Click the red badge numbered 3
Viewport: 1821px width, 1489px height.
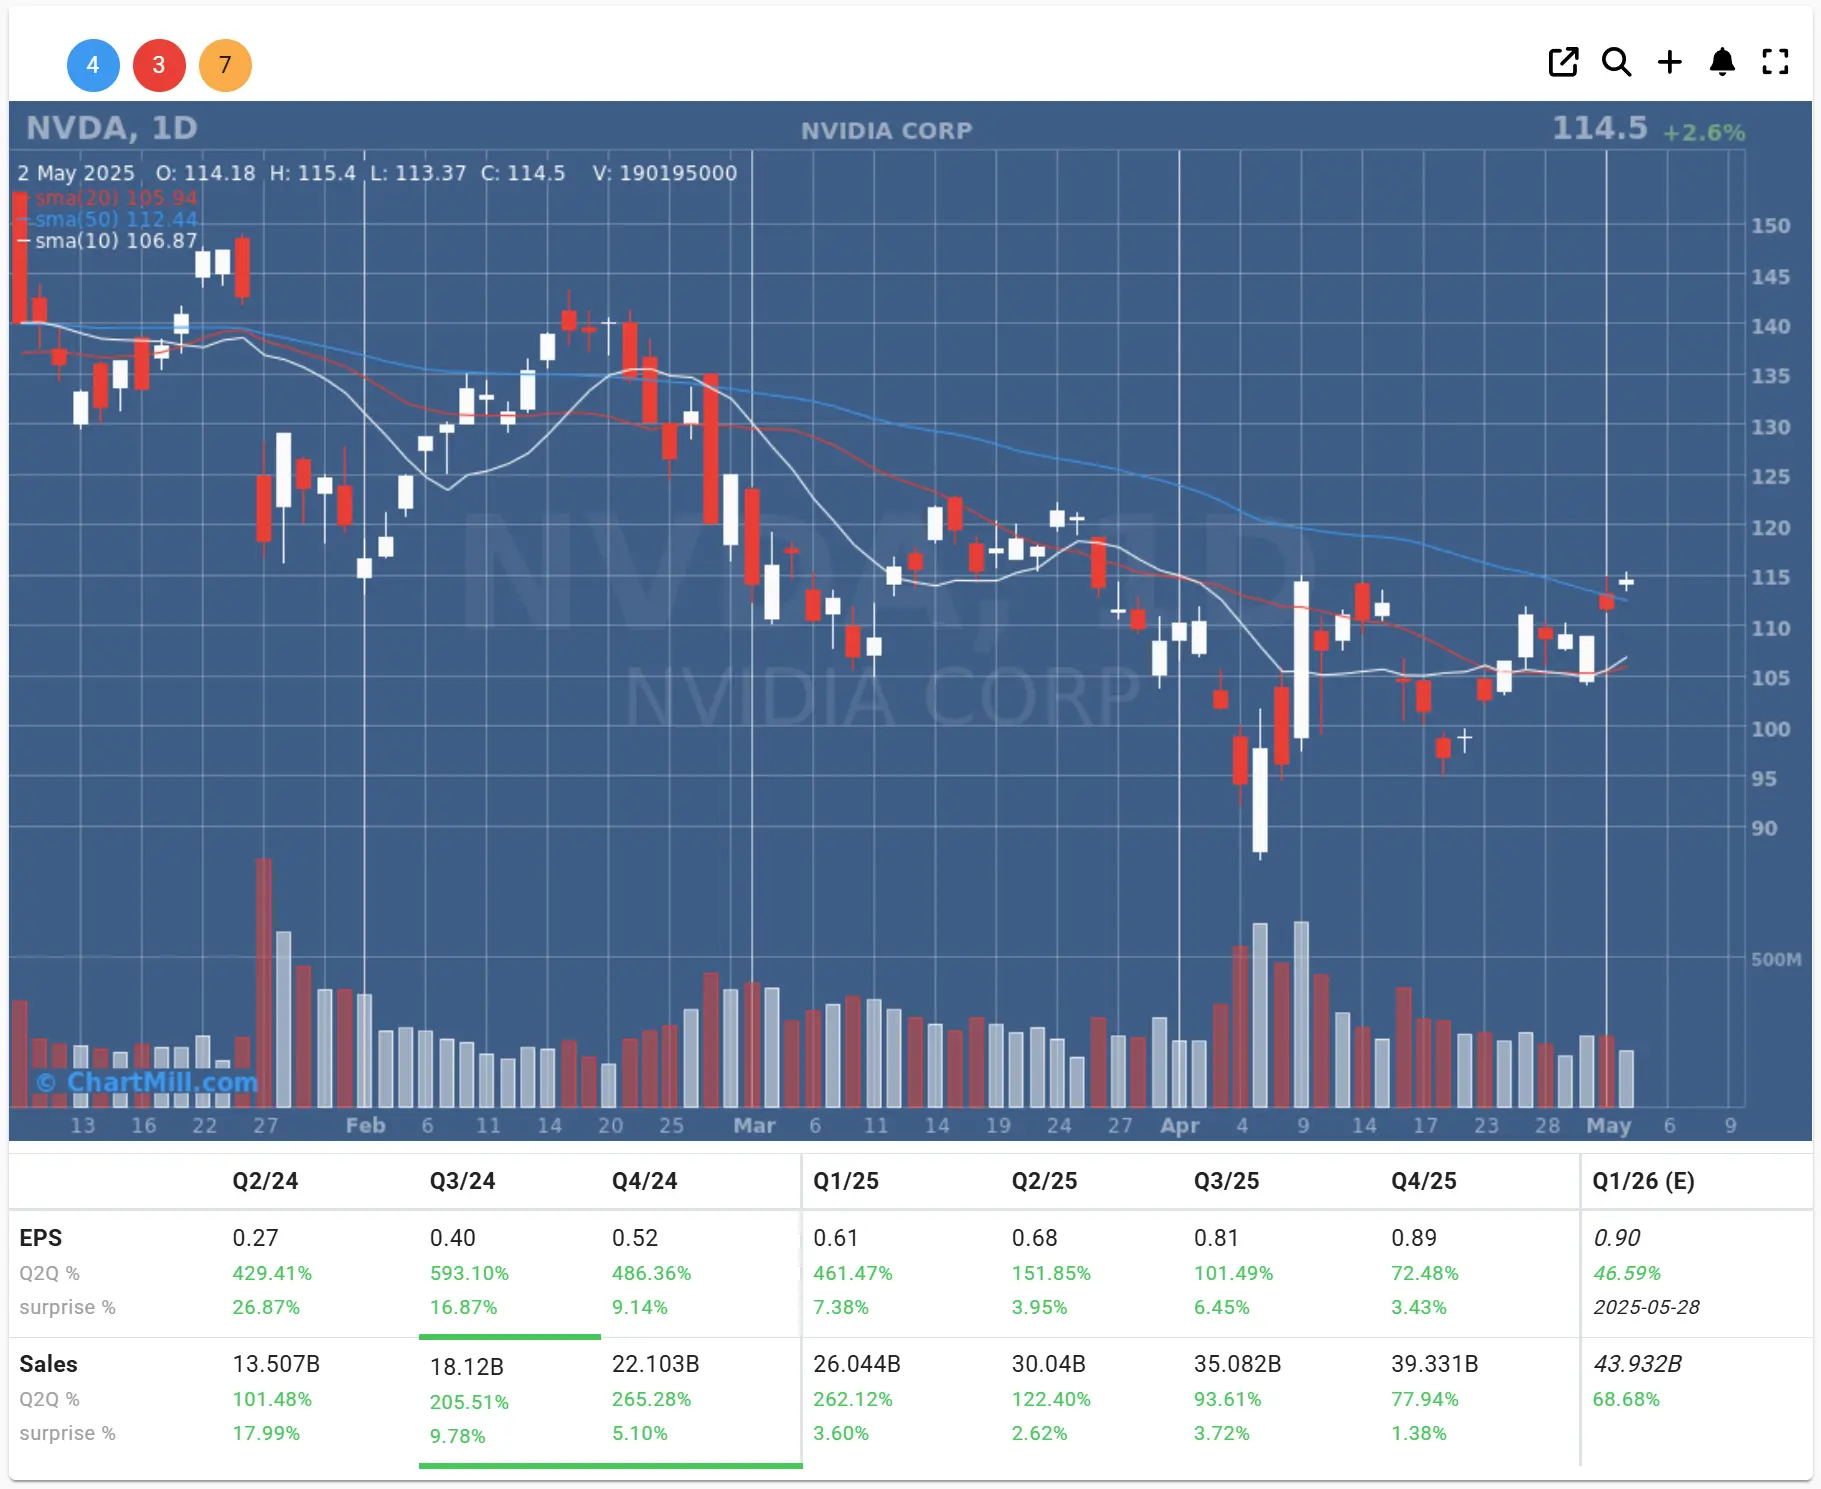159,65
